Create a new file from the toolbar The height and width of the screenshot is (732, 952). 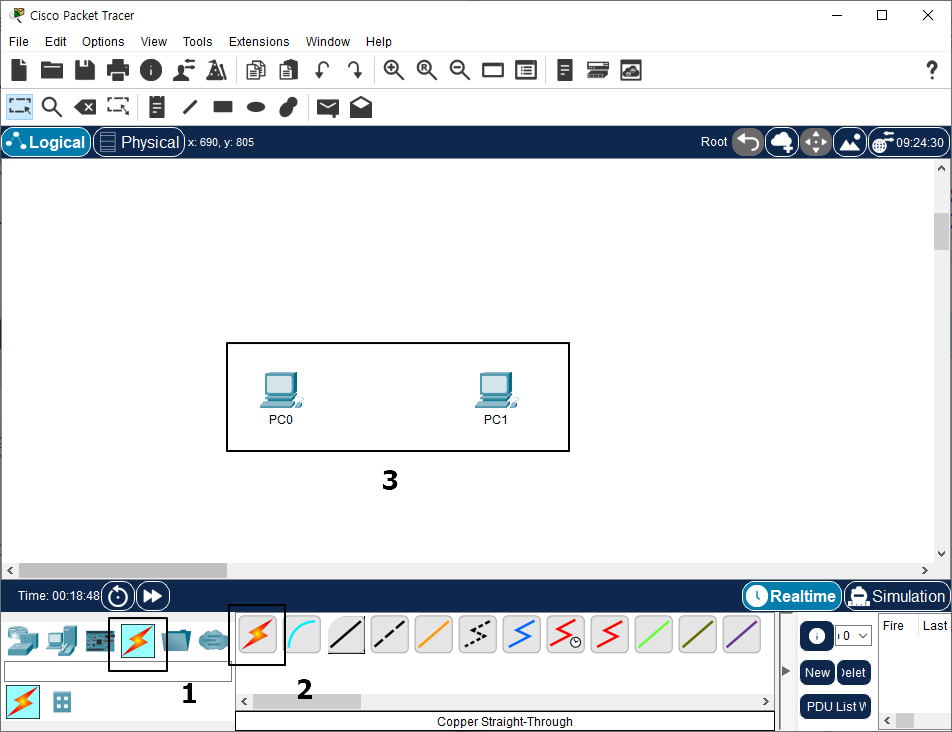point(19,70)
